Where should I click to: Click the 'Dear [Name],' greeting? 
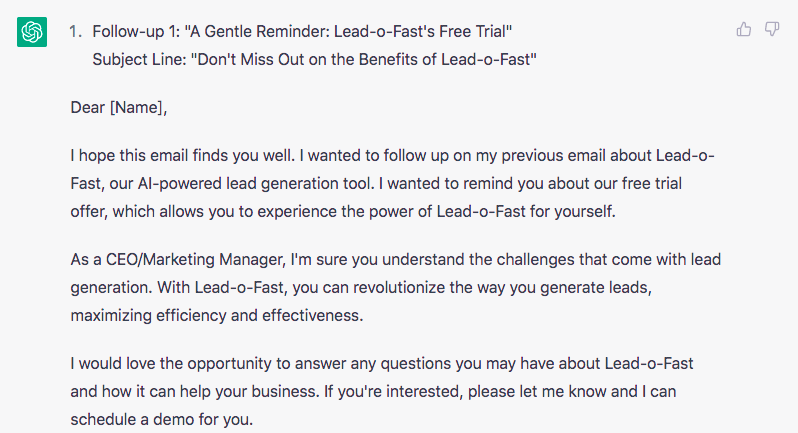118,107
